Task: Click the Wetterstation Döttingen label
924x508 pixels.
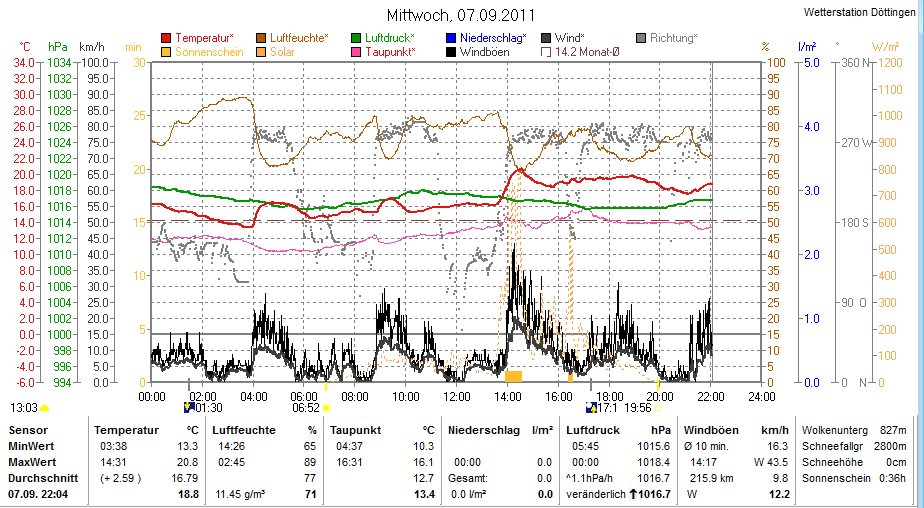Action: click(x=860, y=12)
